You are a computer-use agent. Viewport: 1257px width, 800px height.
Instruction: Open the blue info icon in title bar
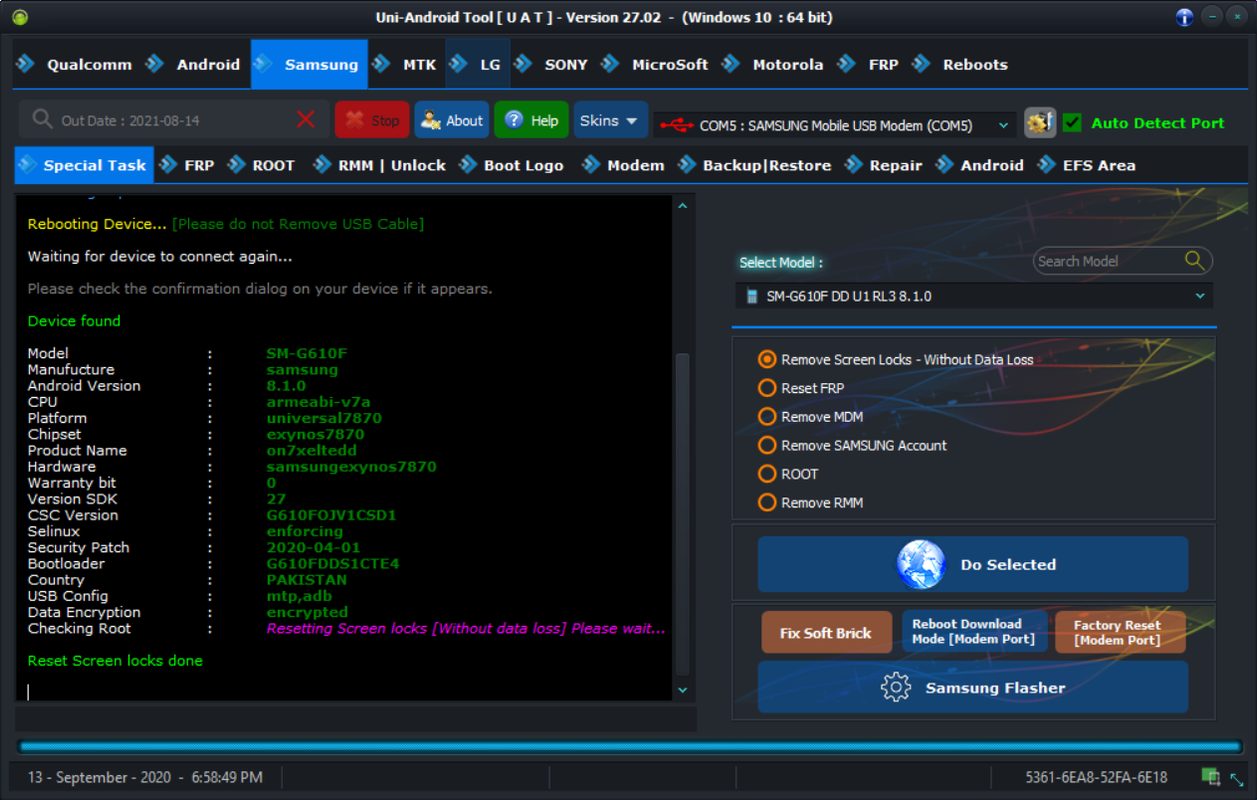pos(1184,17)
